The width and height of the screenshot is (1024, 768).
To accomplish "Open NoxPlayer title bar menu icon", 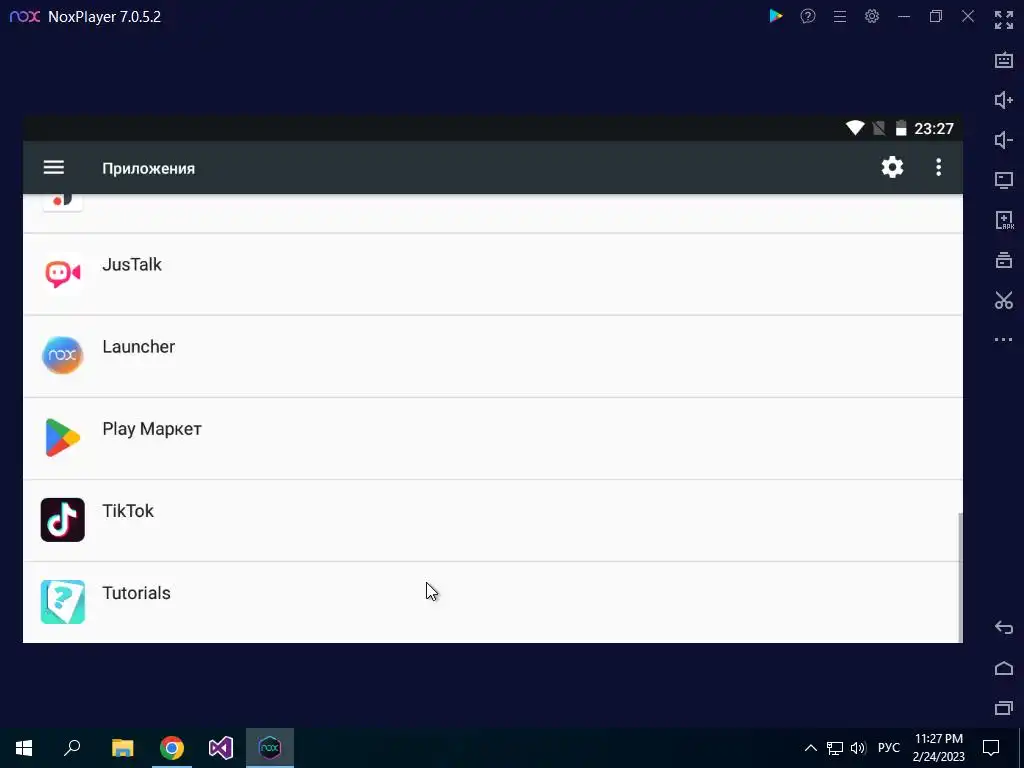I will [x=840, y=16].
